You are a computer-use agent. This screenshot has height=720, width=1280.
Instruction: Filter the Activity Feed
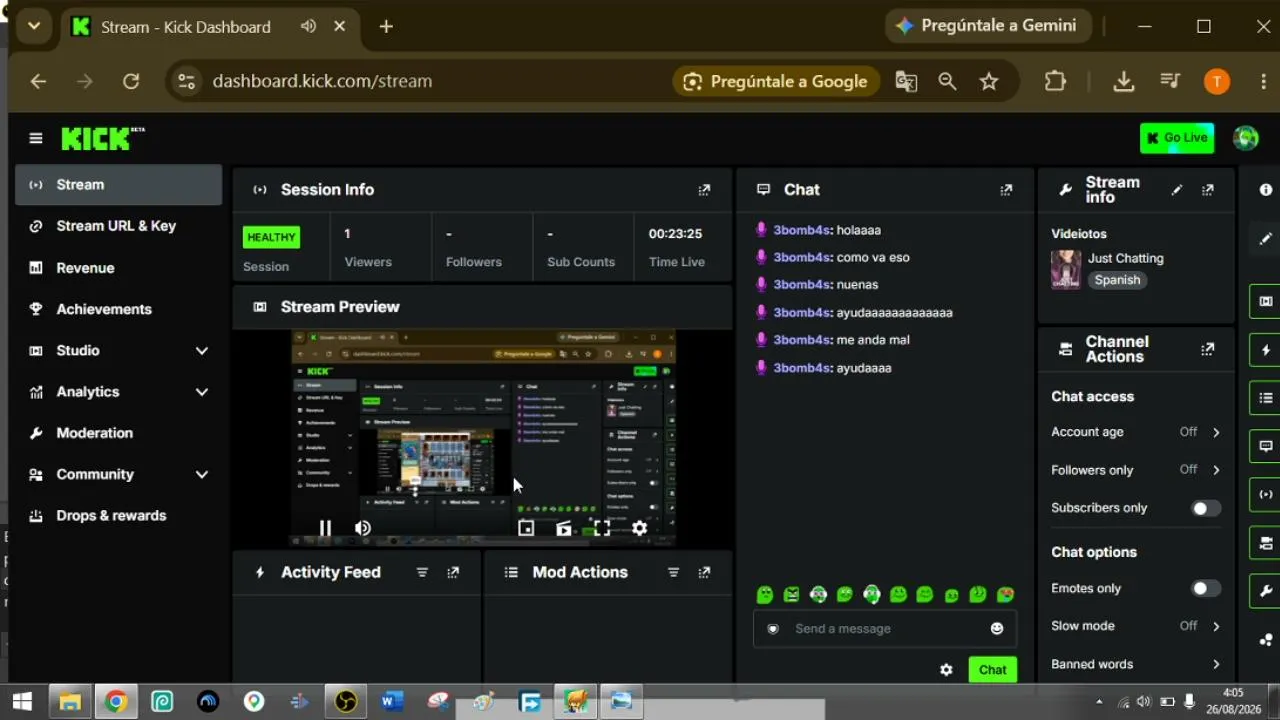click(x=422, y=572)
